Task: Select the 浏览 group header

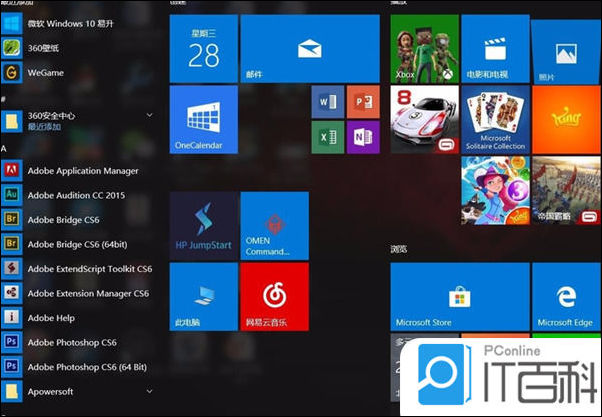Action: click(399, 250)
